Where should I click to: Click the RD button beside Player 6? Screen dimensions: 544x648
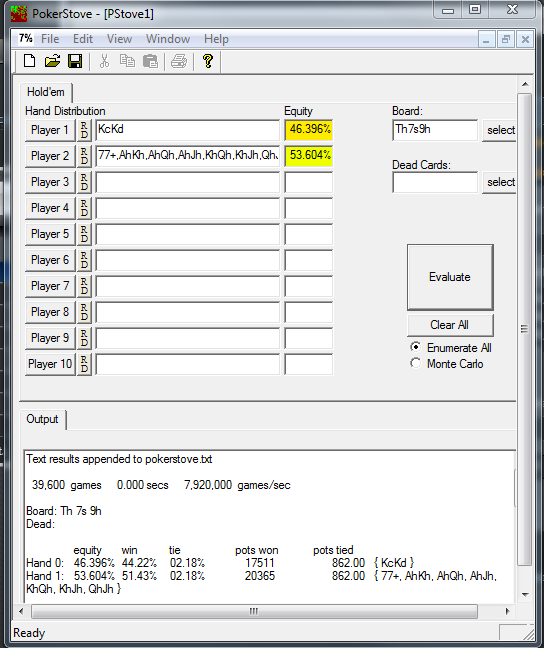84,260
